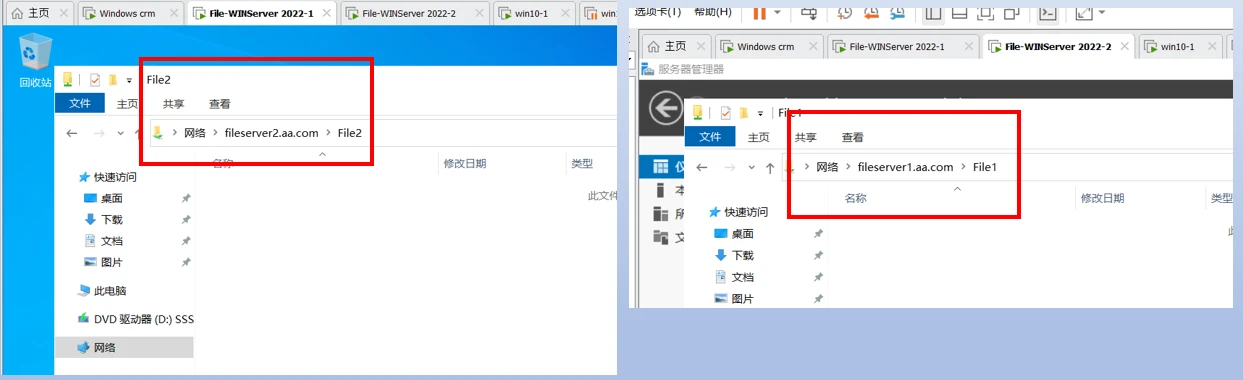Sort by 类型 column in File2 window
The width and height of the screenshot is (1243, 380).
point(582,163)
